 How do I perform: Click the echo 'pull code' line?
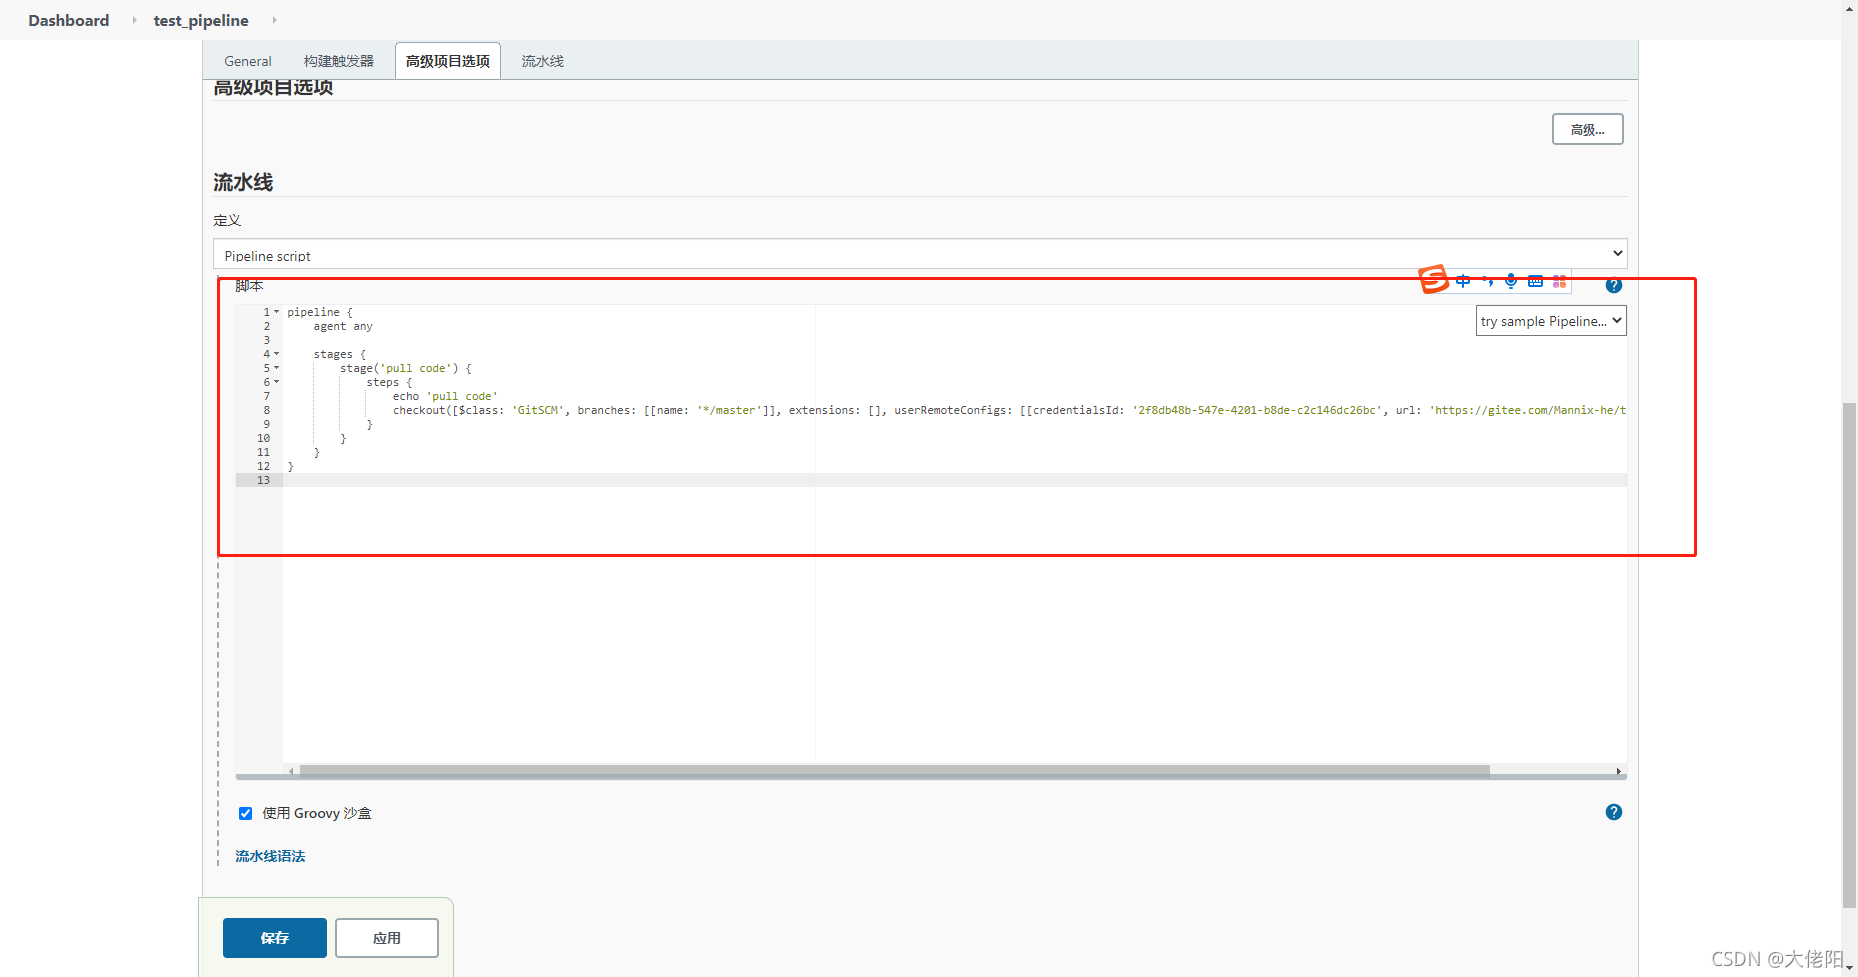[x=445, y=396]
